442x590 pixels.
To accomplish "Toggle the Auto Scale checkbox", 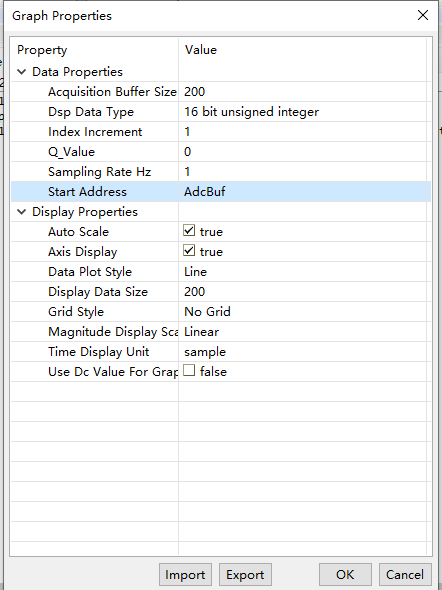I will [189, 230].
